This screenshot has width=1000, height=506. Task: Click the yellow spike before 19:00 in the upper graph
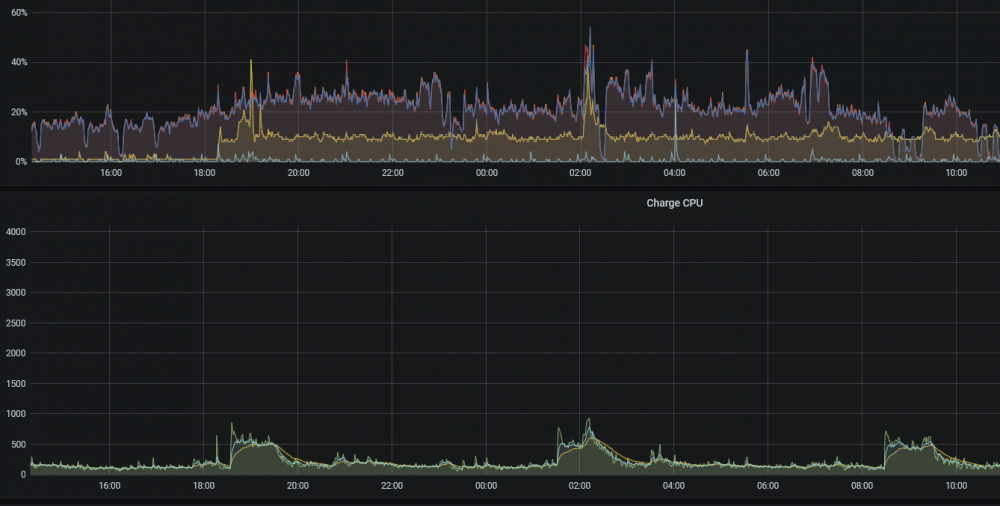point(251,64)
